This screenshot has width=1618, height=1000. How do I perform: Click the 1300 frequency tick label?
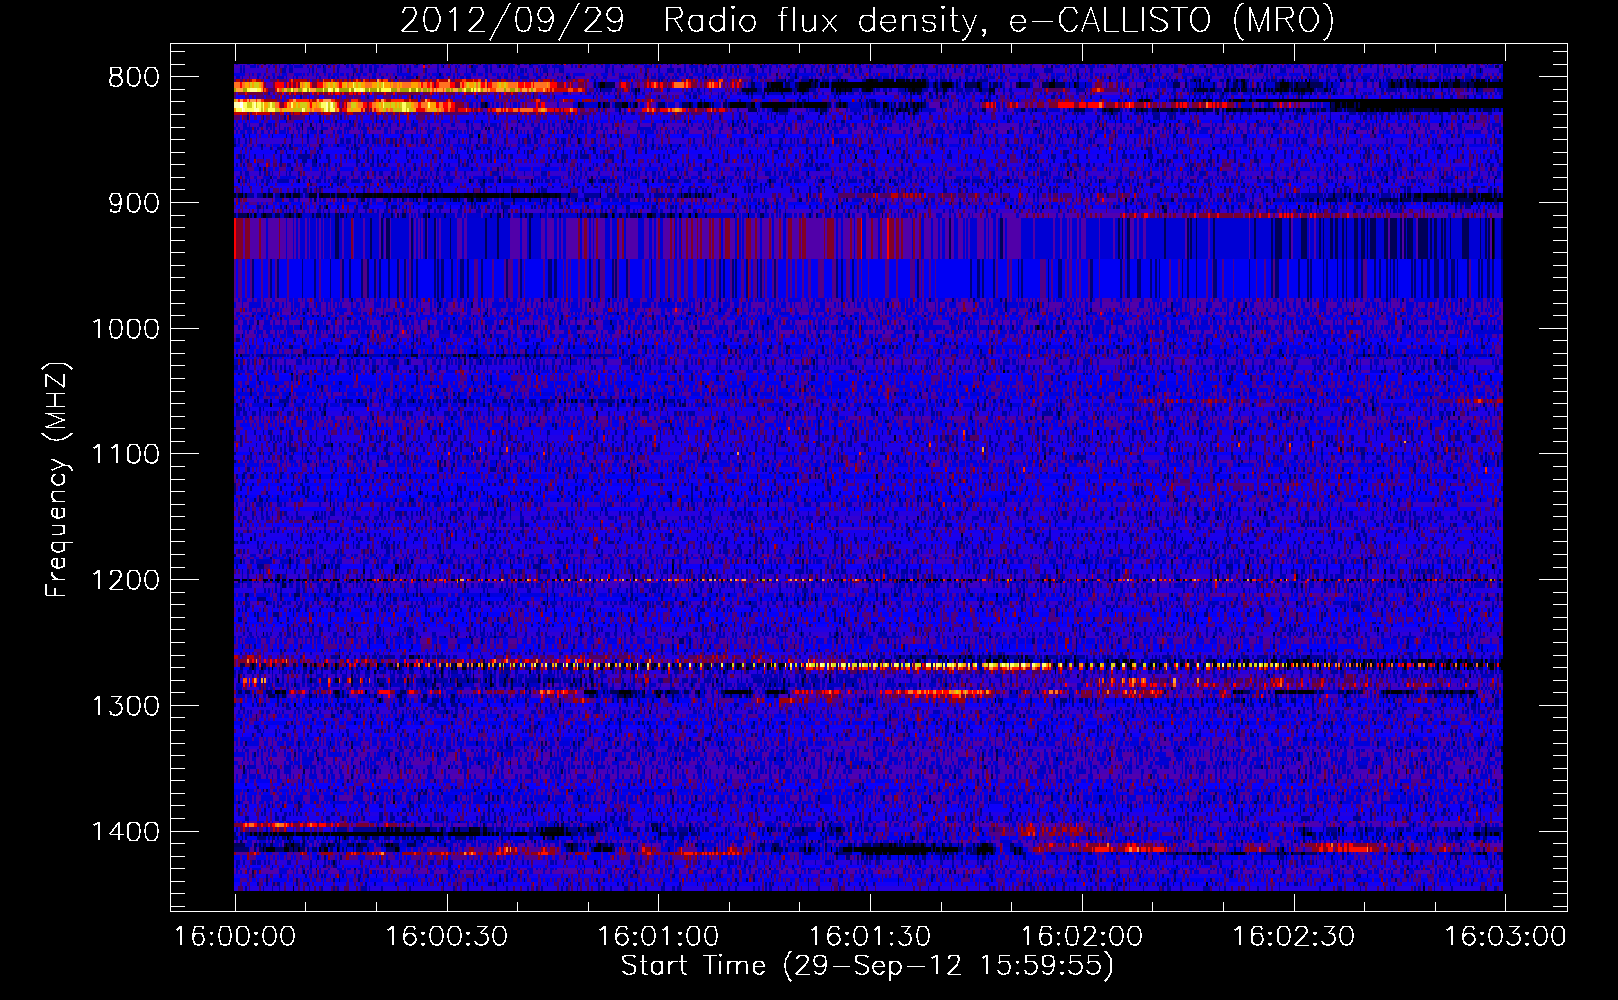click(126, 706)
